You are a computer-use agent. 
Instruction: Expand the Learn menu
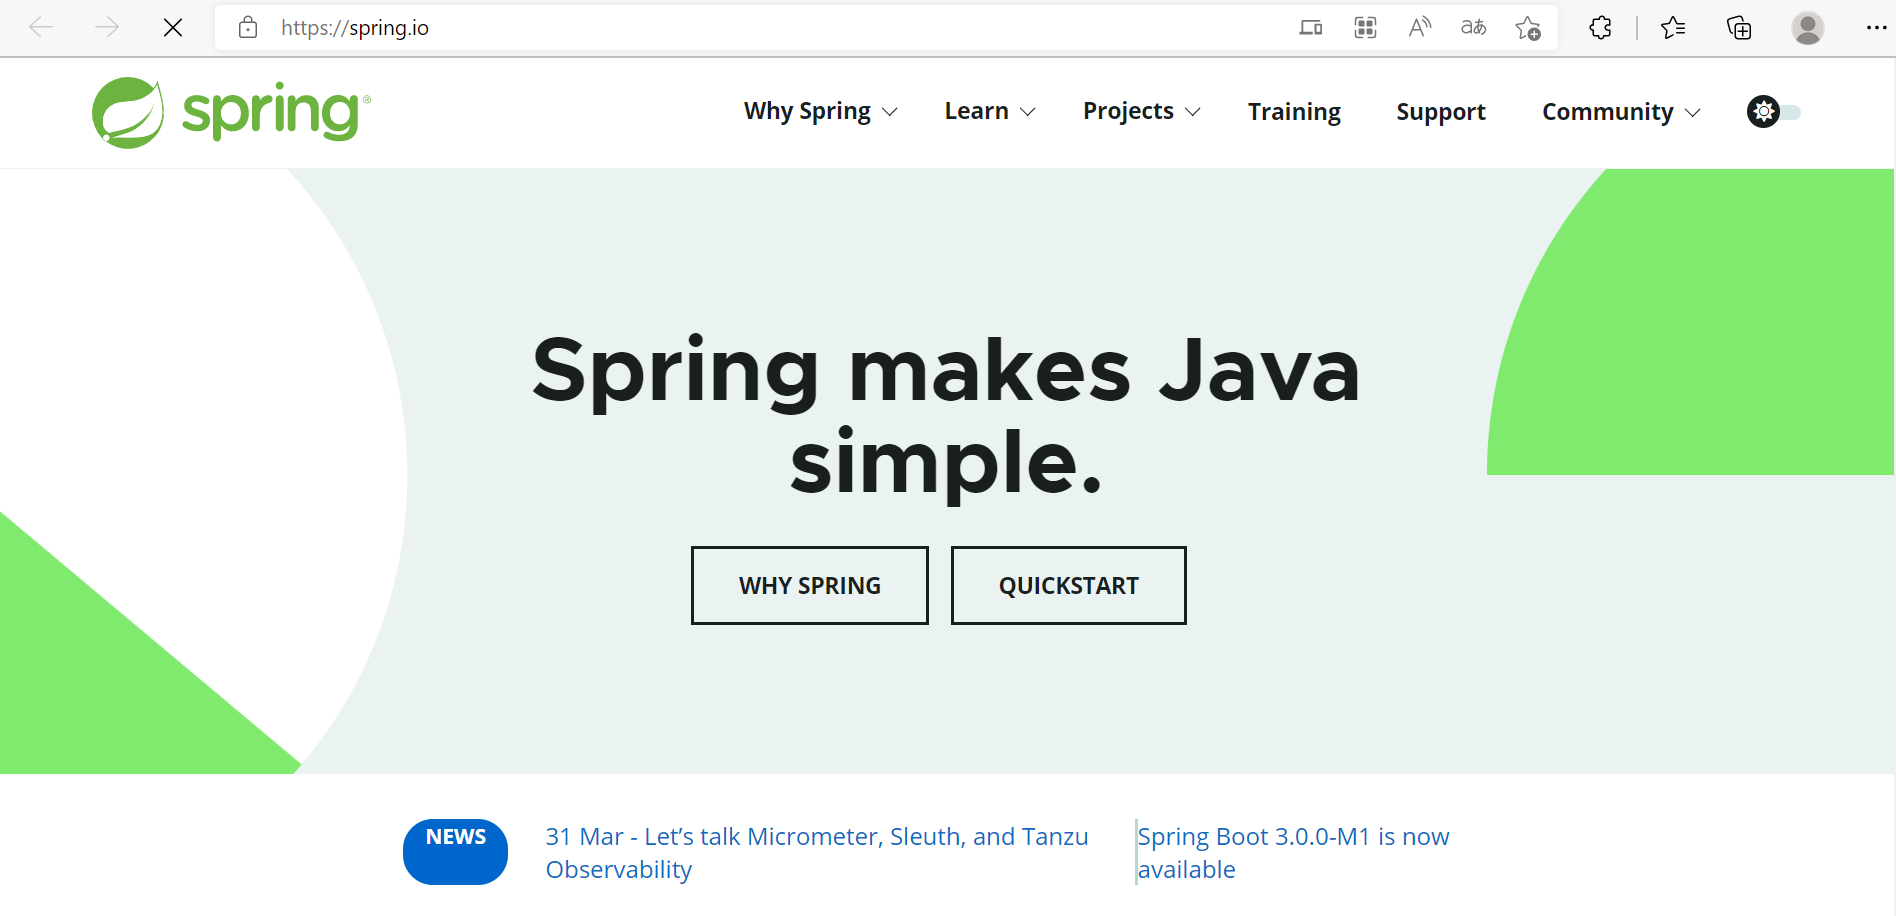988,111
